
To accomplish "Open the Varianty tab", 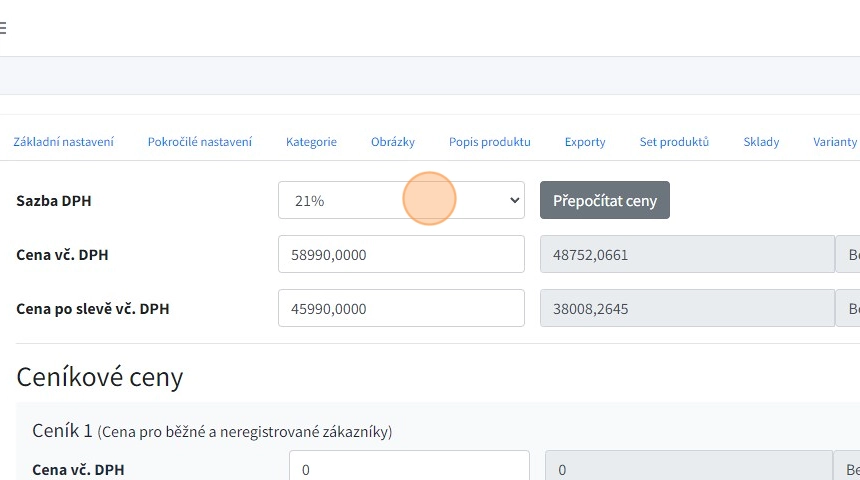I will coord(835,142).
